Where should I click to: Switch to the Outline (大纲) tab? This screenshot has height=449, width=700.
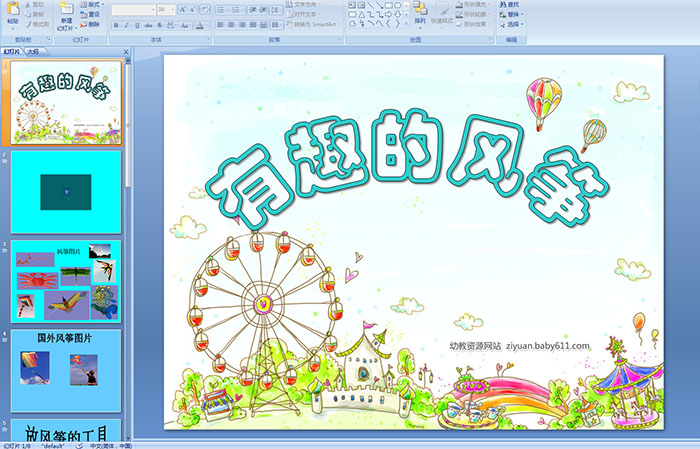33,50
